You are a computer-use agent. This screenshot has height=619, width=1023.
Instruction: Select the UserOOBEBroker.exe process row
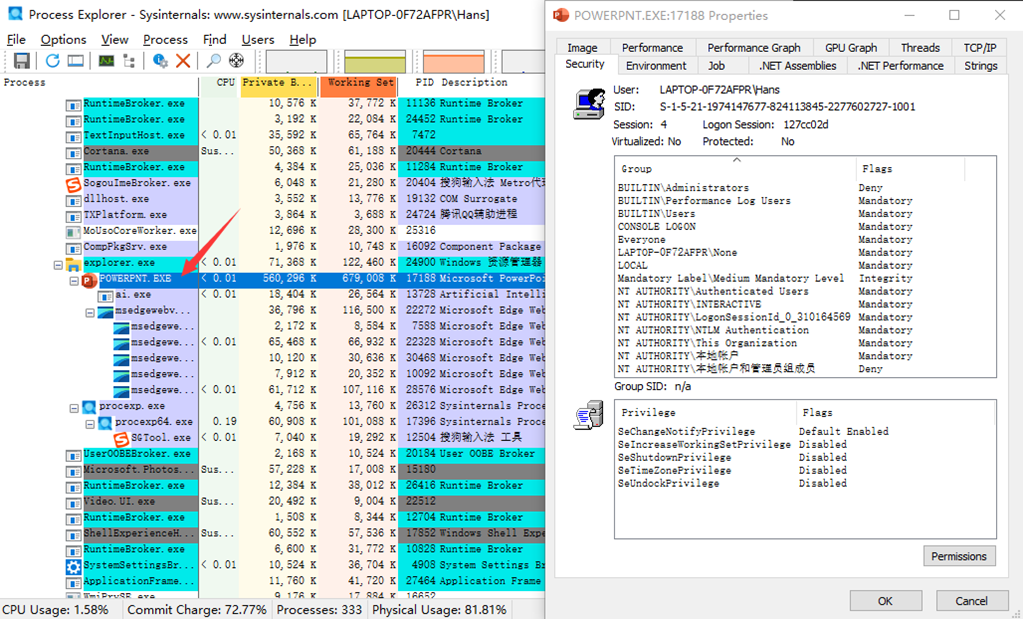[273, 455]
